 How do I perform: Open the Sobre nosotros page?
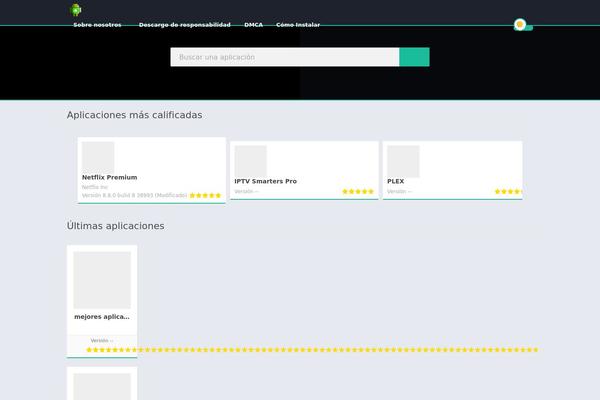tap(97, 25)
